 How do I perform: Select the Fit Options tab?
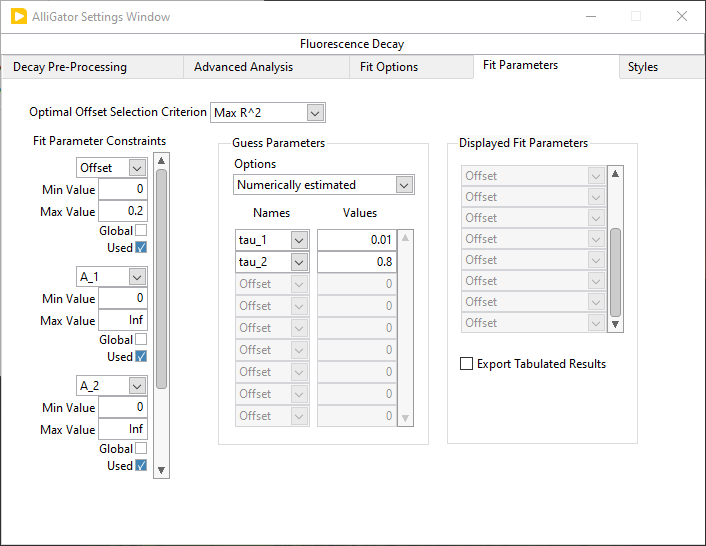[411, 67]
